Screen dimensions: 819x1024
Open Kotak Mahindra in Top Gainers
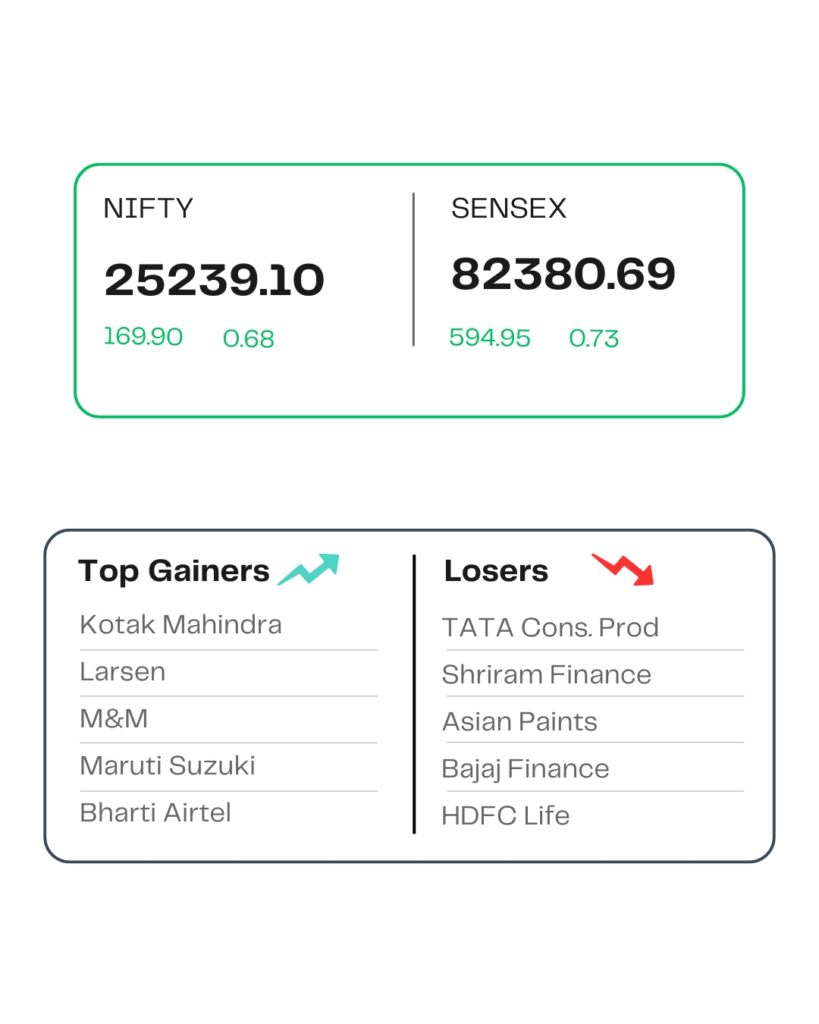[x=181, y=624]
